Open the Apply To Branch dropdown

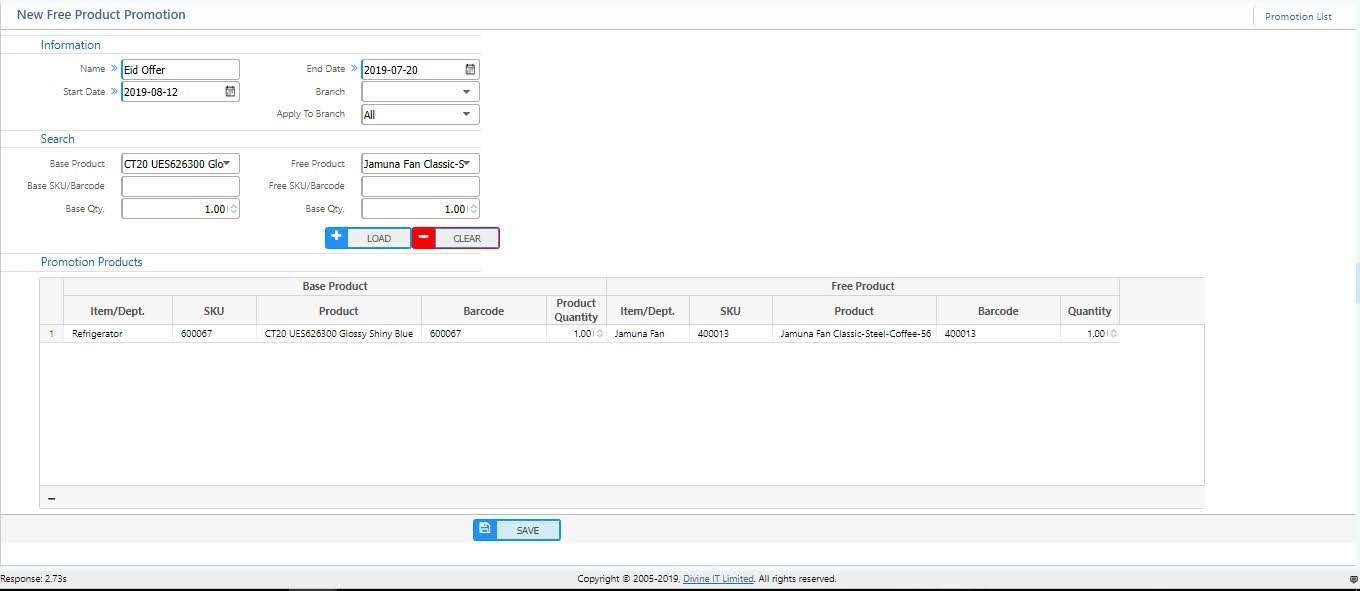[466, 114]
